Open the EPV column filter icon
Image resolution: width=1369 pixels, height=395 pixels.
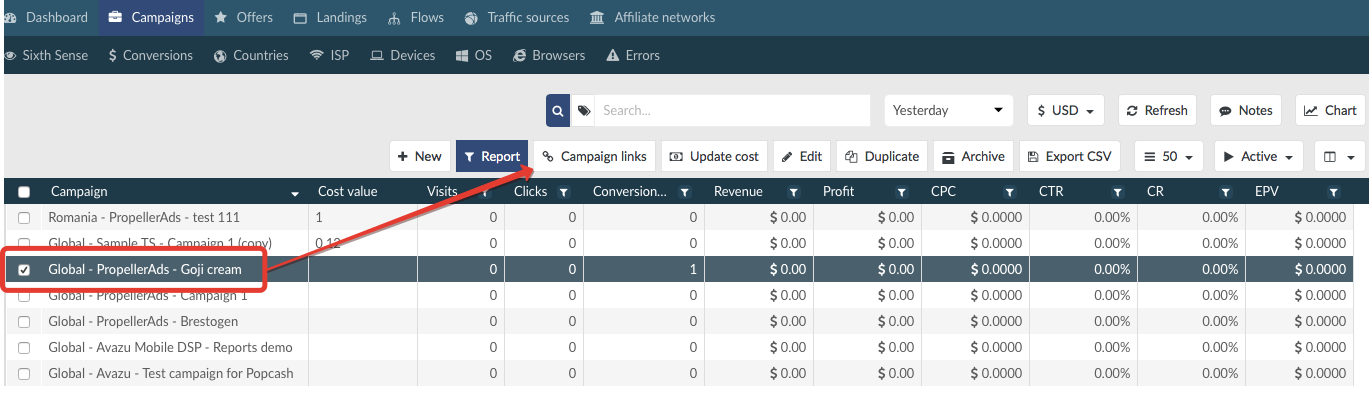point(1333,192)
